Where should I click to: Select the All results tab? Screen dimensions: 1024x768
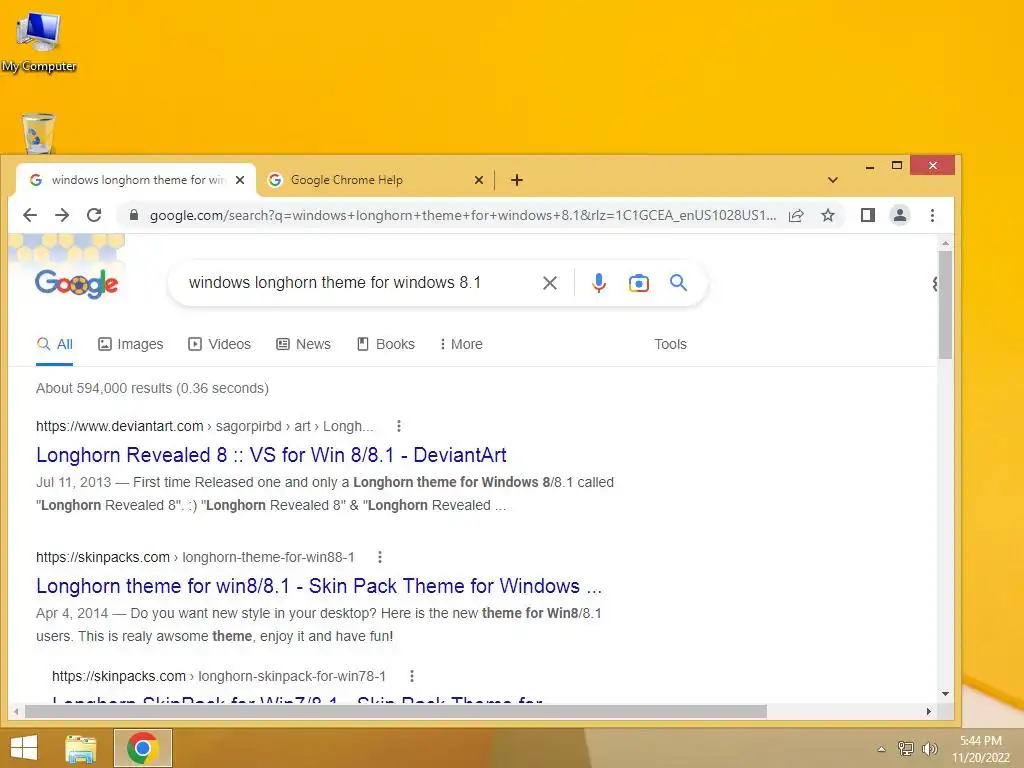point(55,344)
